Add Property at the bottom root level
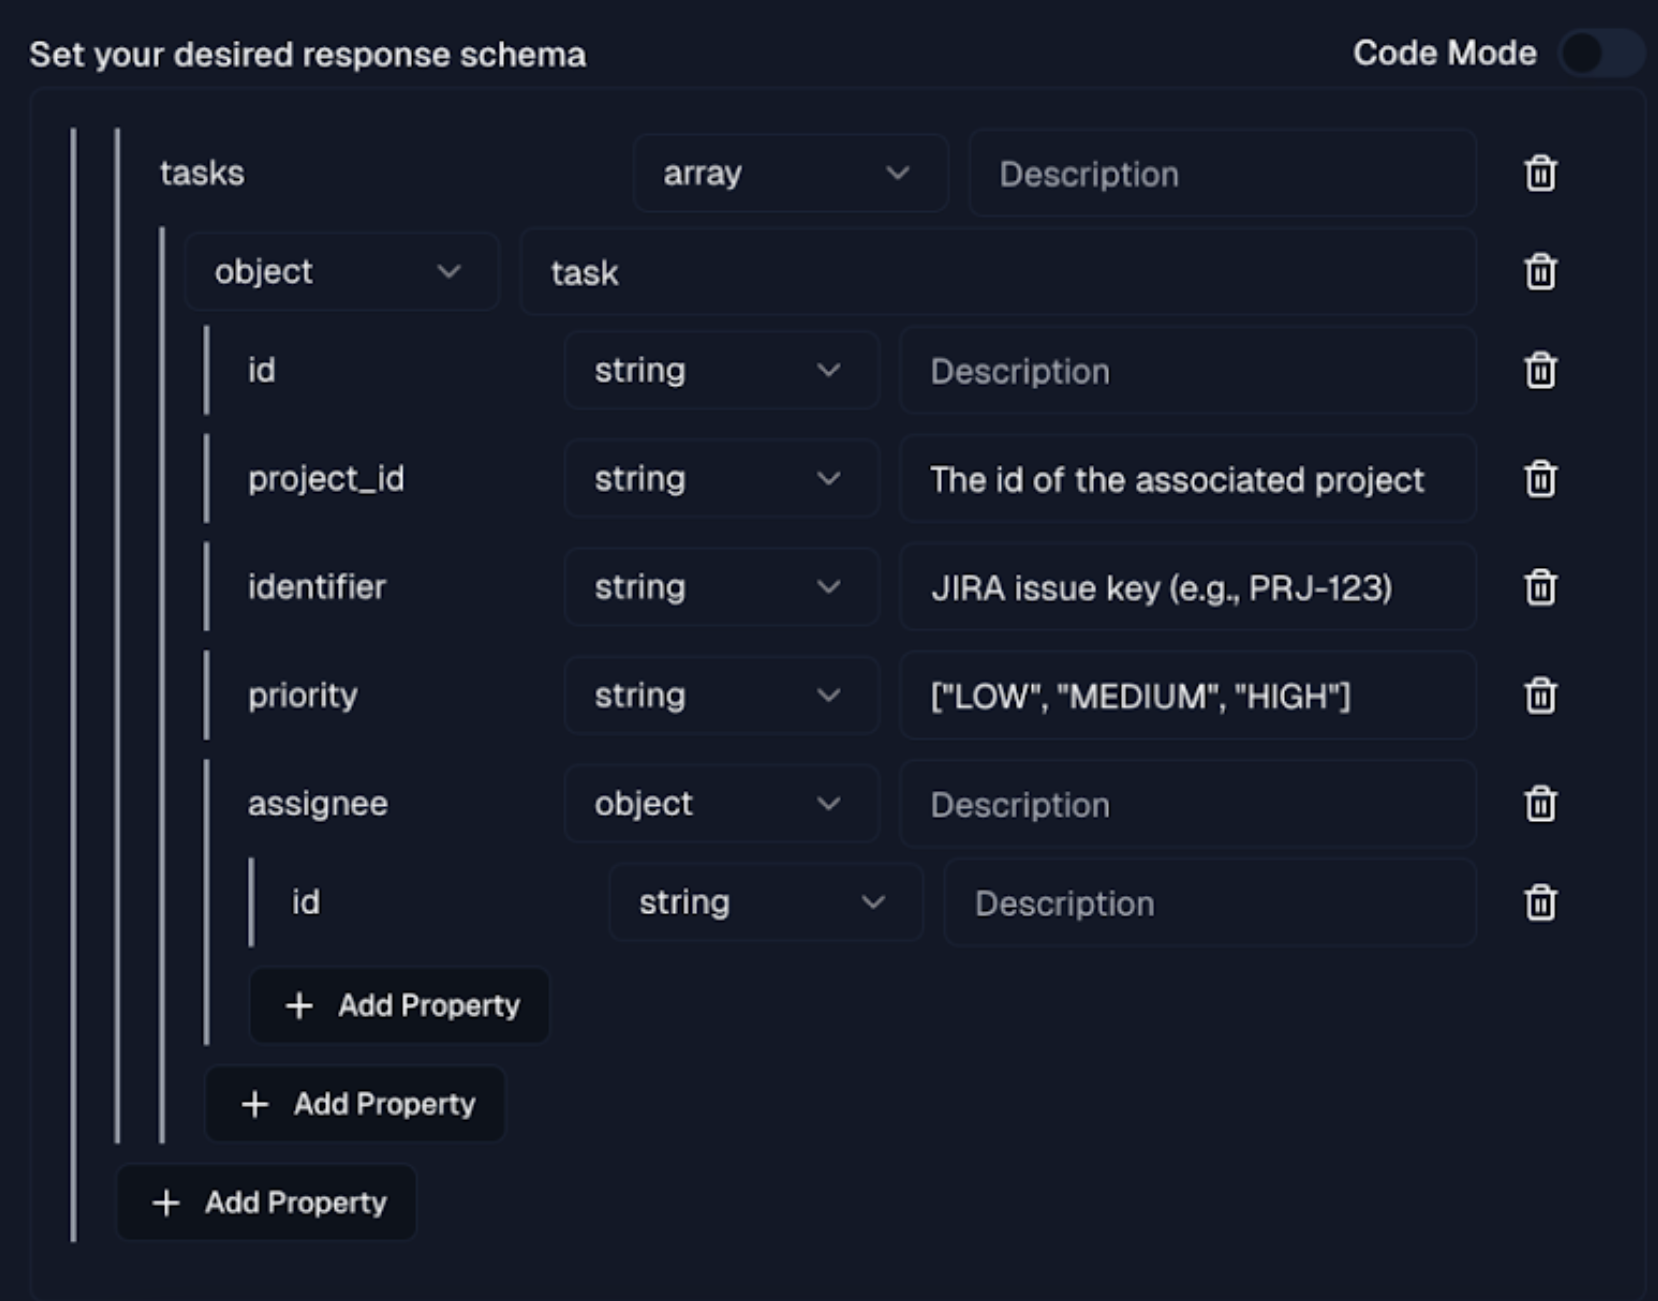Viewport: 1658px width, 1301px height. click(x=267, y=1202)
